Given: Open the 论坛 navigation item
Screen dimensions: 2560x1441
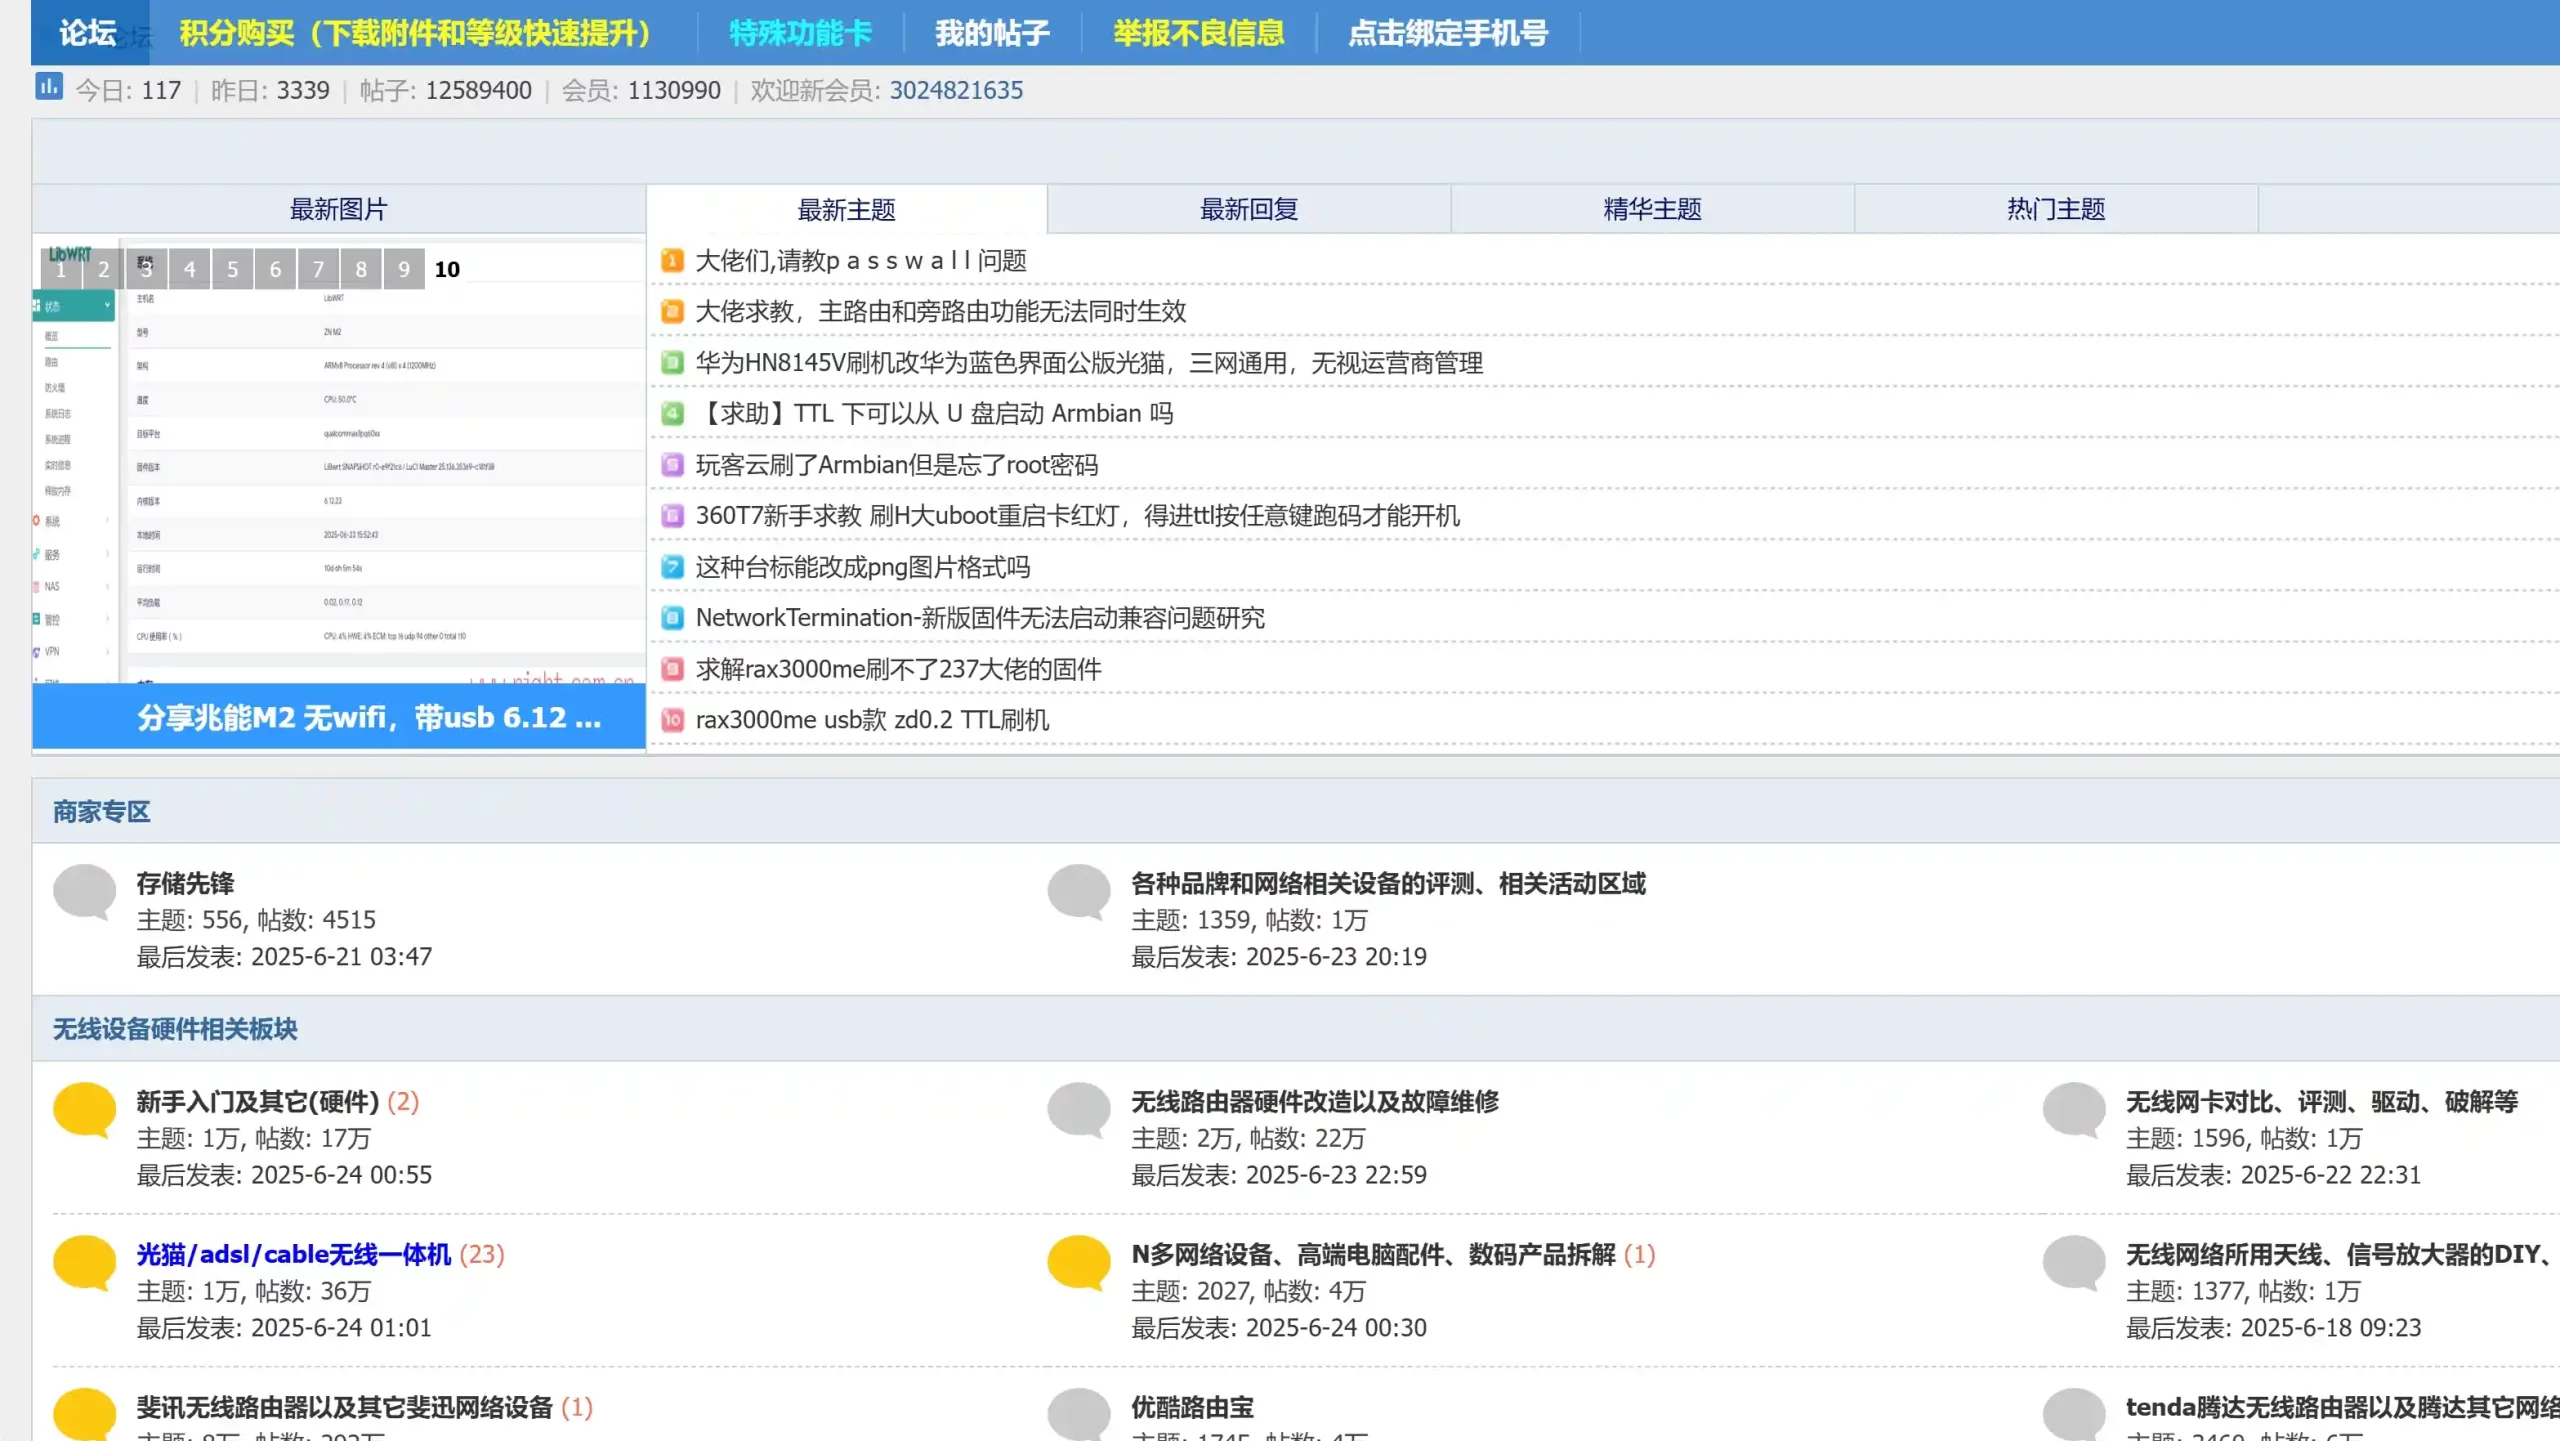Looking at the screenshot, I should coord(88,33).
